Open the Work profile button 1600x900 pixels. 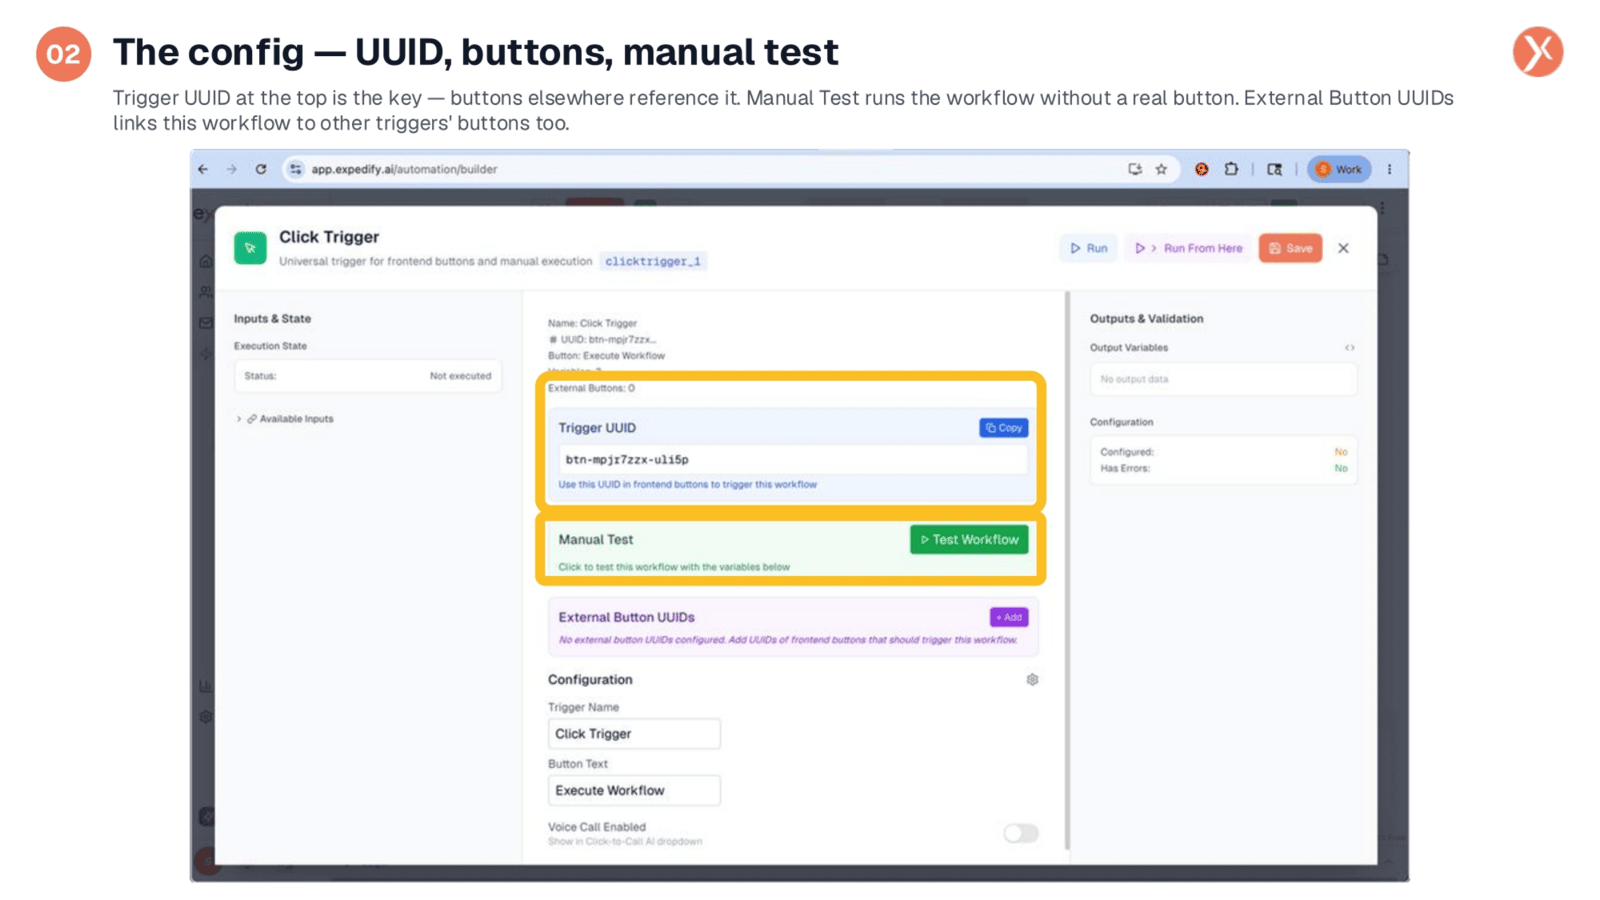coord(1339,169)
